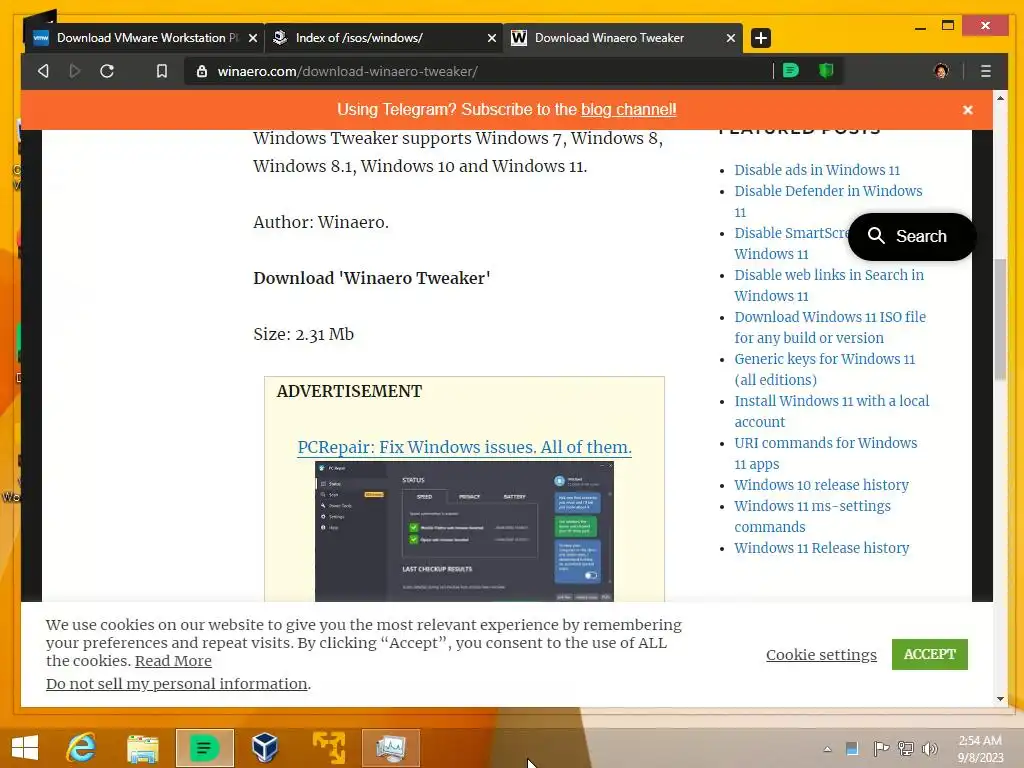Open the browser hamburger menu
Viewport: 1024px width, 768px height.
(985, 71)
